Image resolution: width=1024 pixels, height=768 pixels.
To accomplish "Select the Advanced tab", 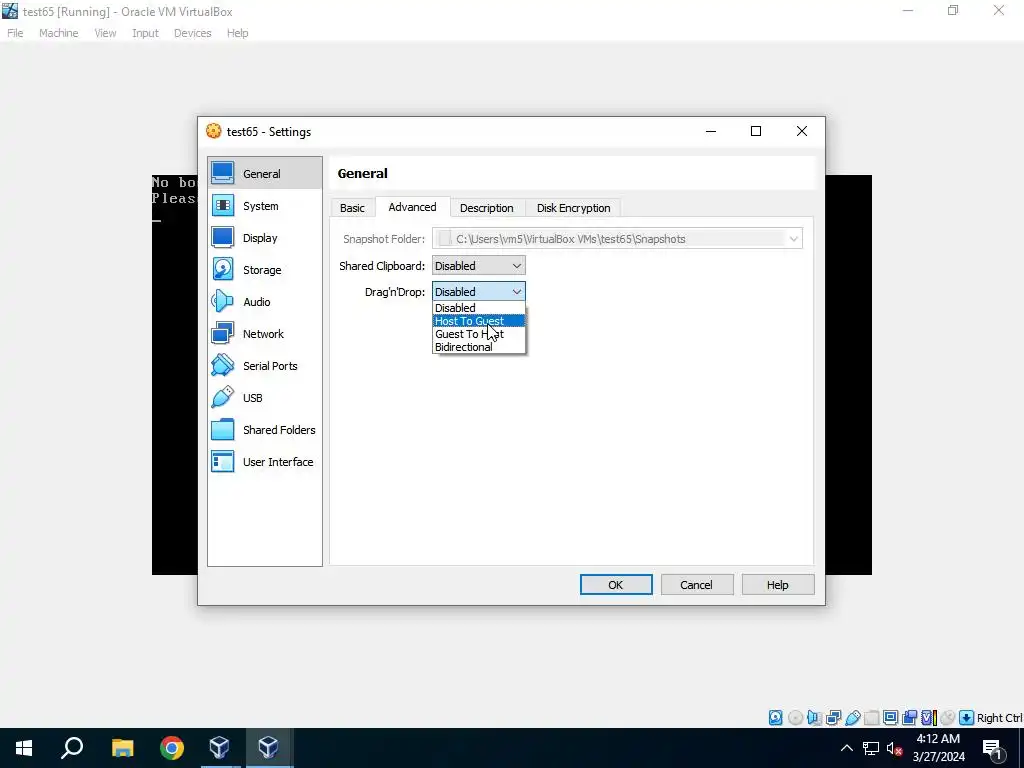I will [x=412, y=207].
